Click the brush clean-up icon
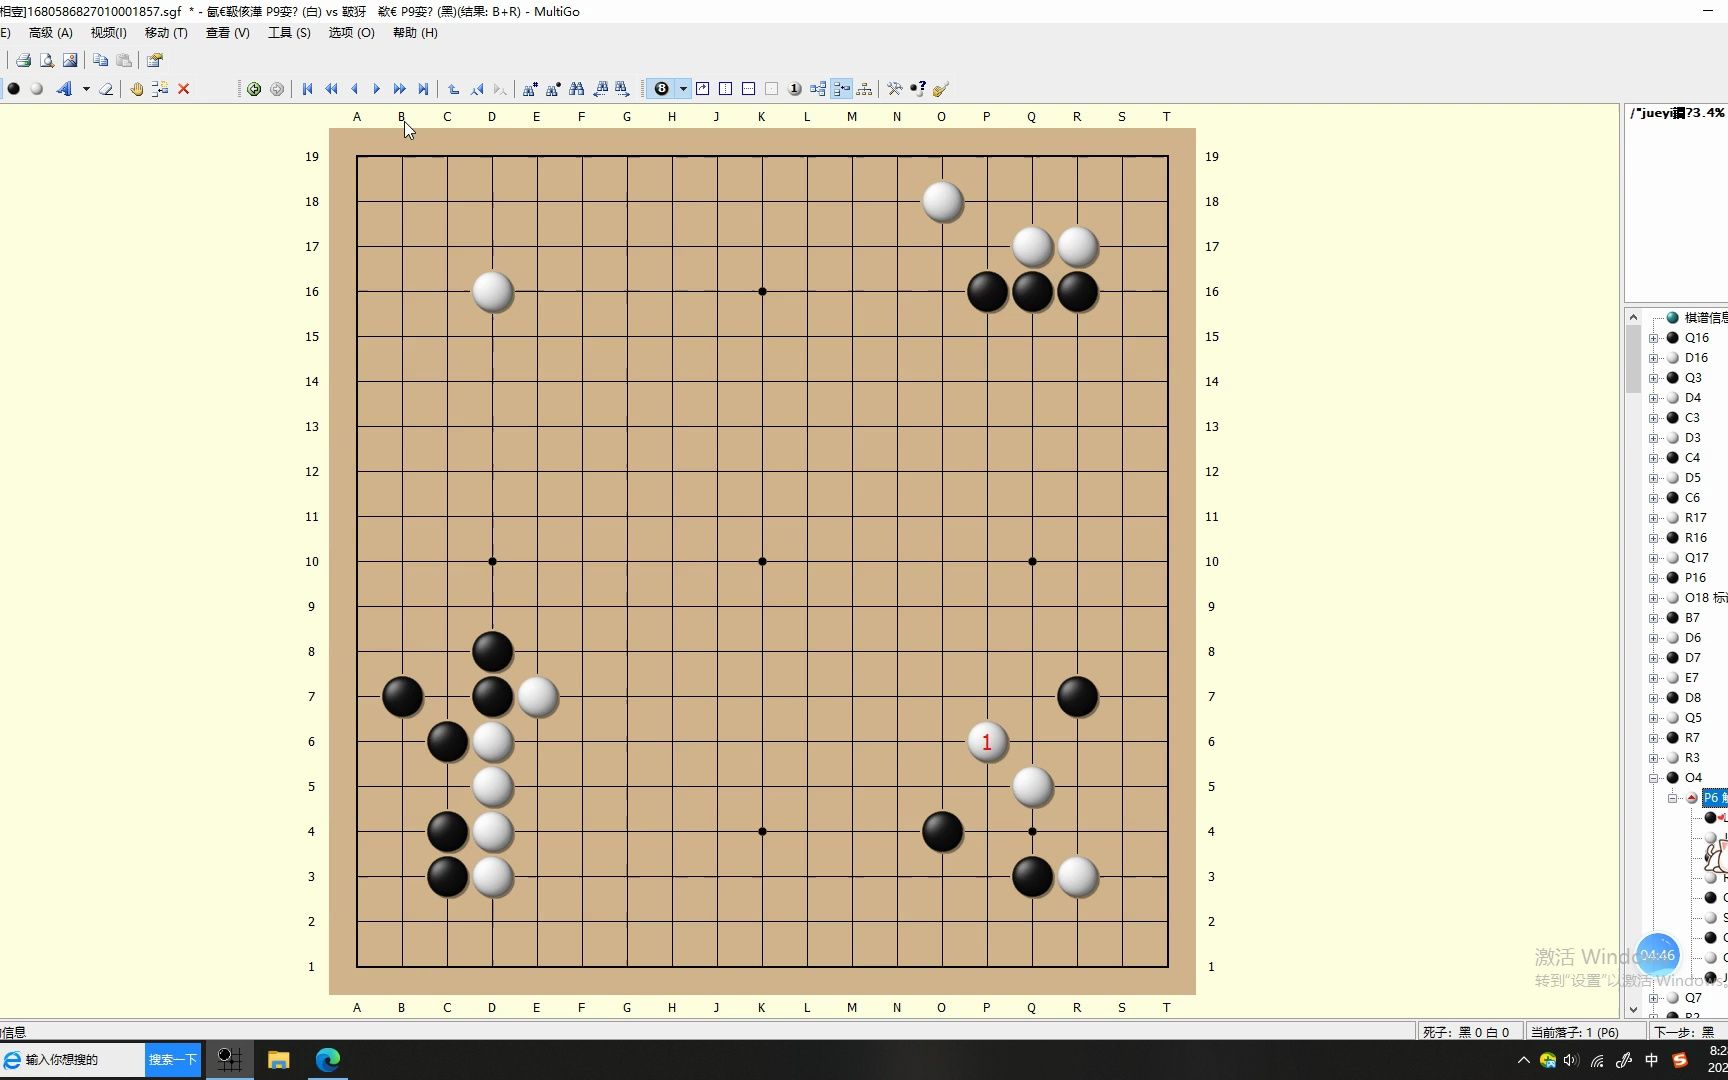The height and width of the screenshot is (1080, 1728). 941,89
